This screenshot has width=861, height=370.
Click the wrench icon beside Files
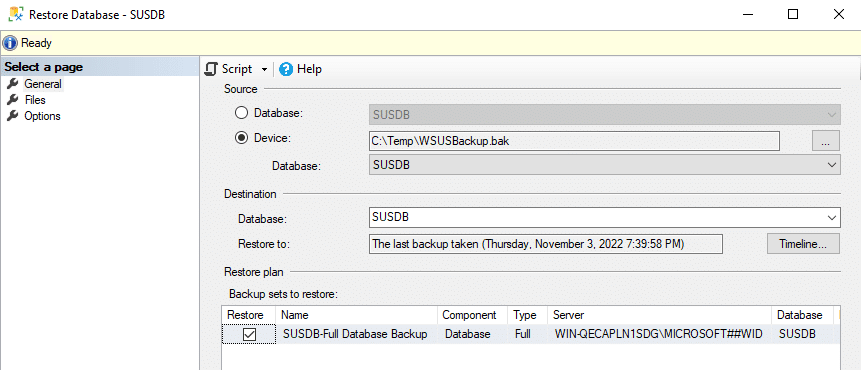[13, 99]
